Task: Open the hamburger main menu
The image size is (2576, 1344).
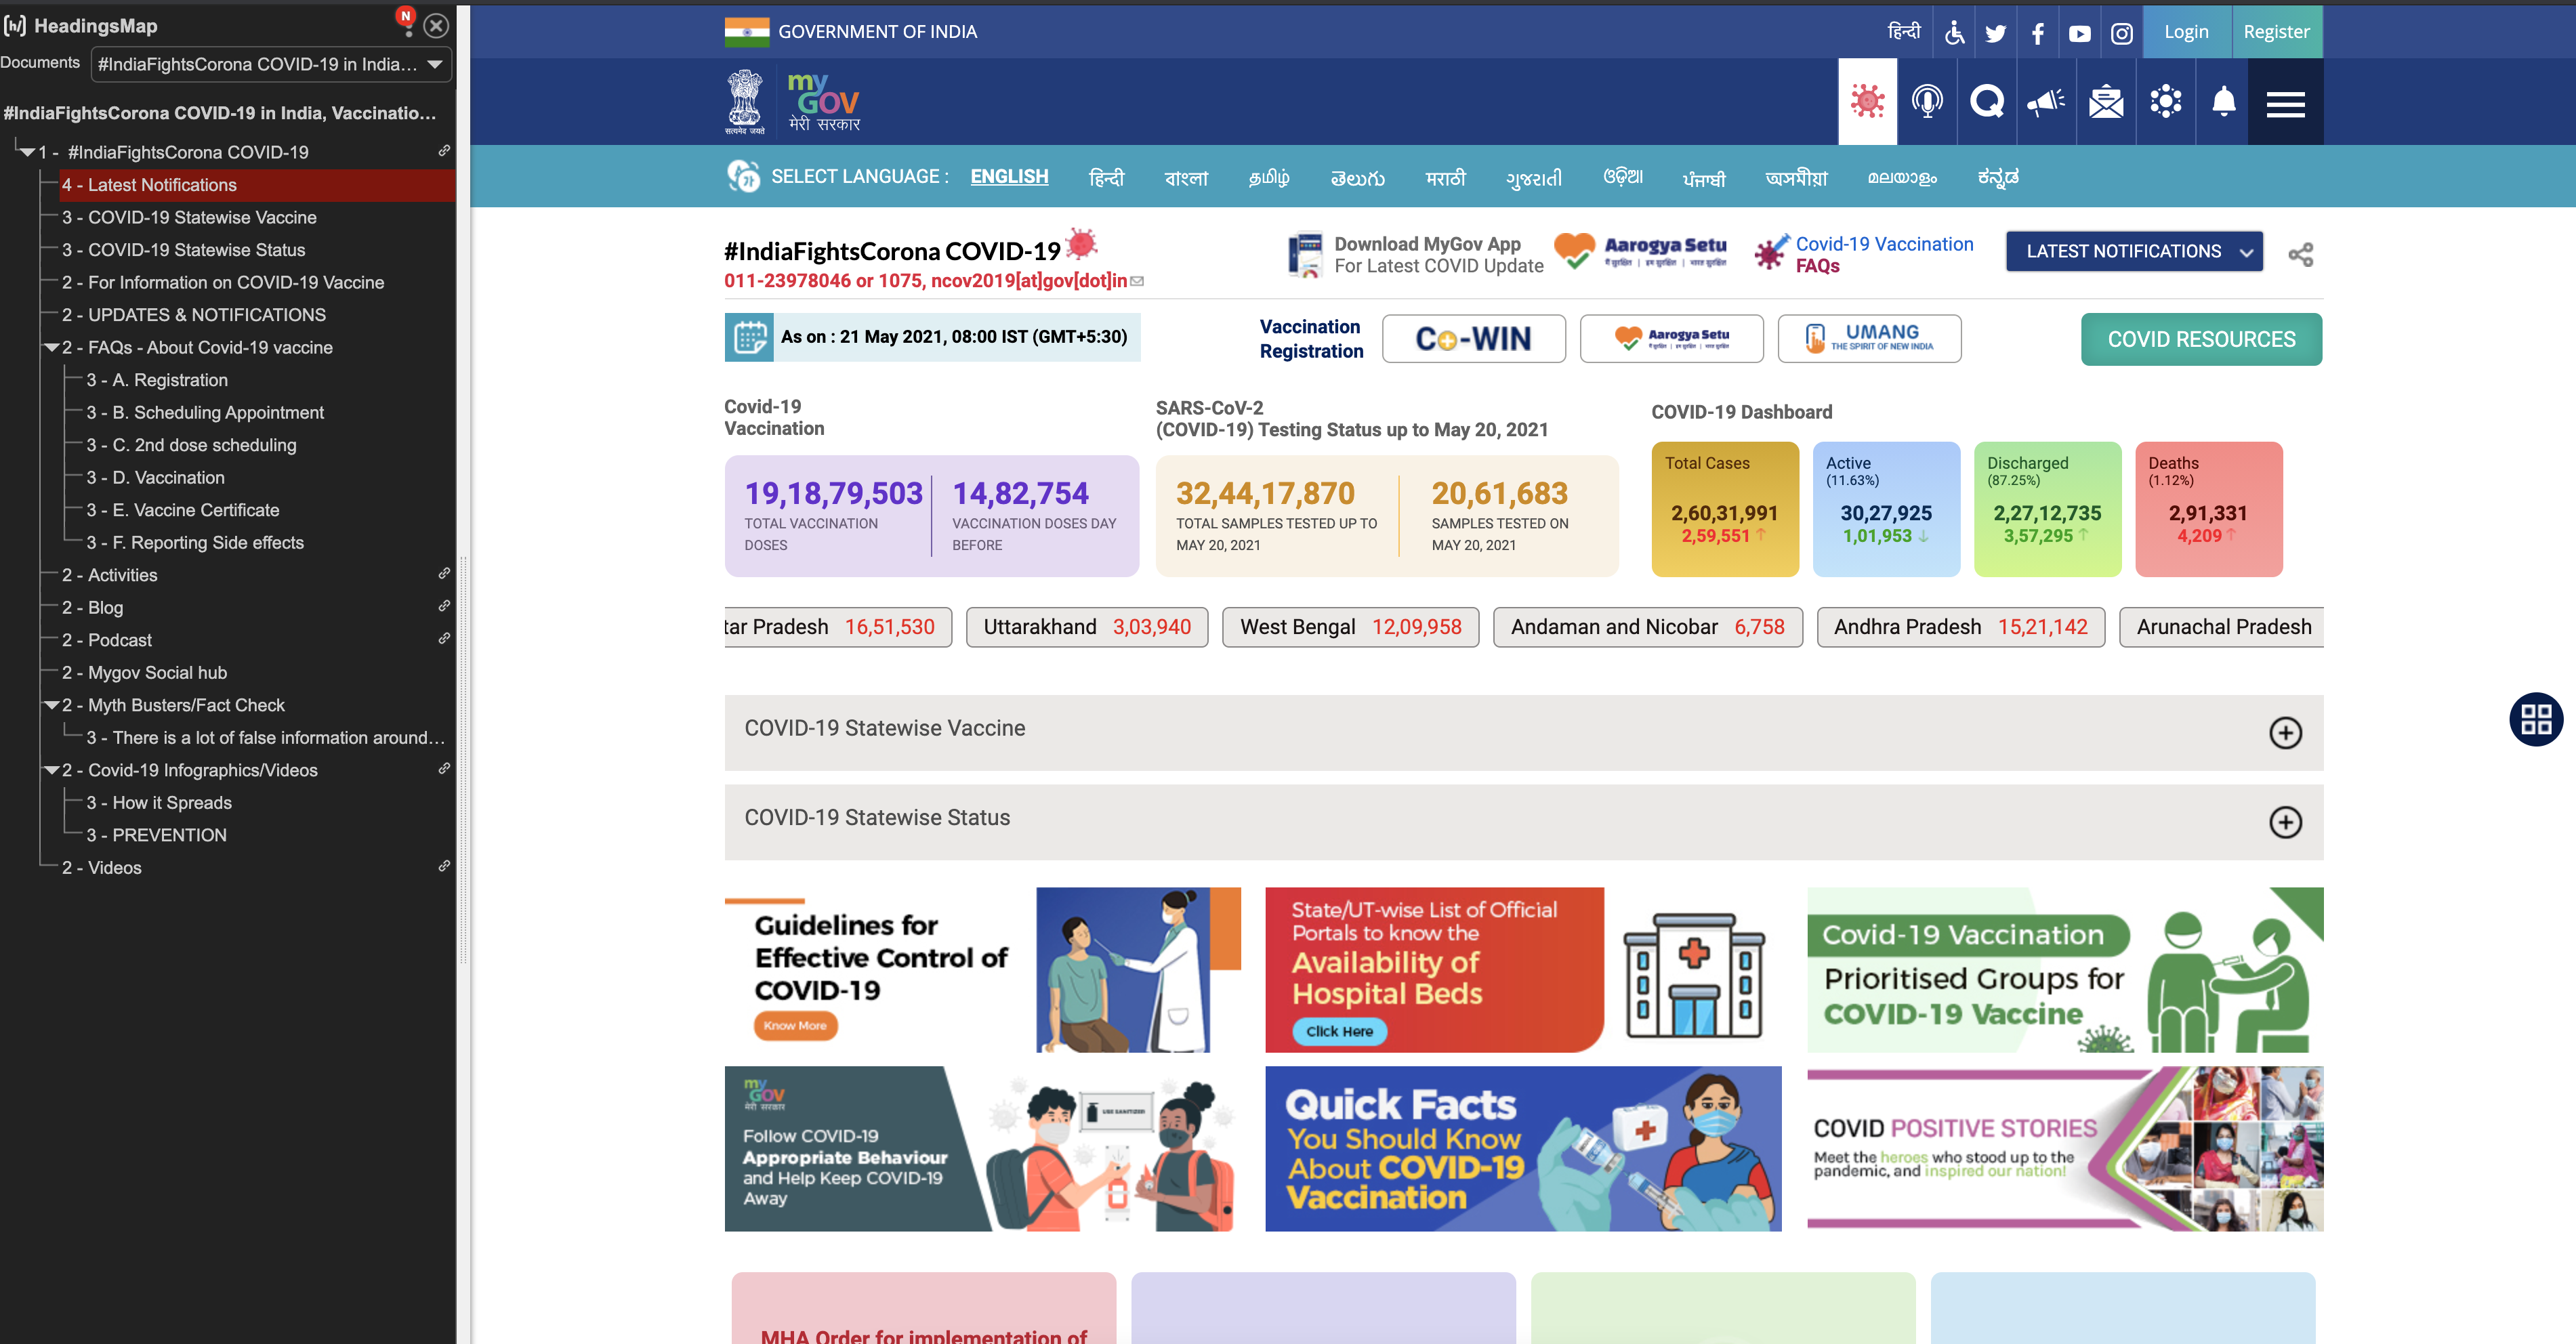Action: click(2286, 103)
